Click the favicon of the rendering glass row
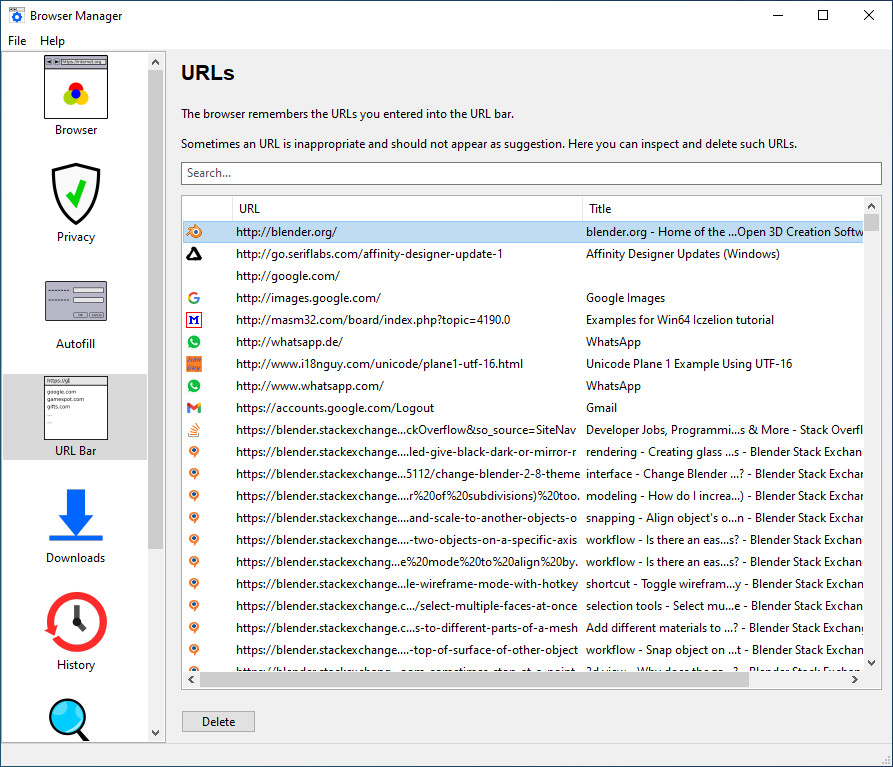Screen dimensions: 893x767 (x=194, y=452)
